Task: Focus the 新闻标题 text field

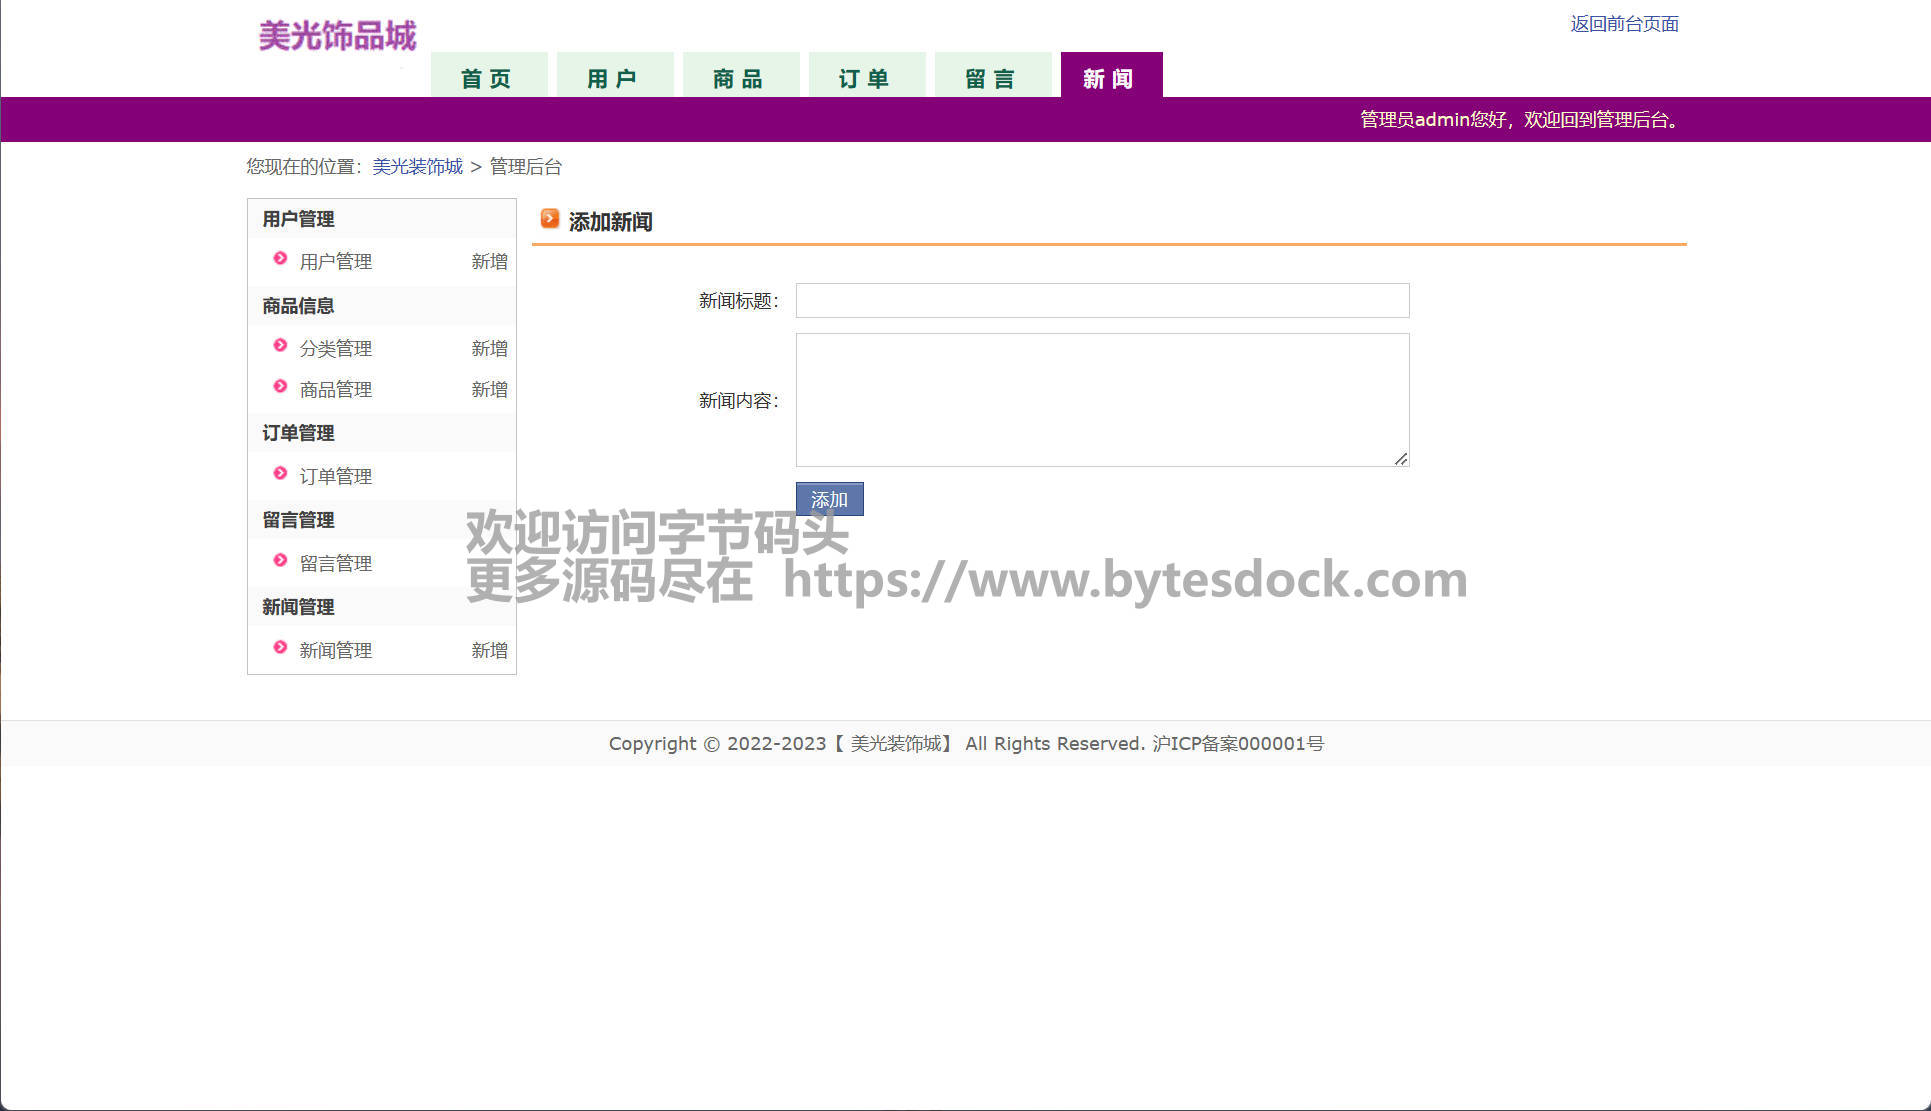Action: click(x=1102, y=300)
